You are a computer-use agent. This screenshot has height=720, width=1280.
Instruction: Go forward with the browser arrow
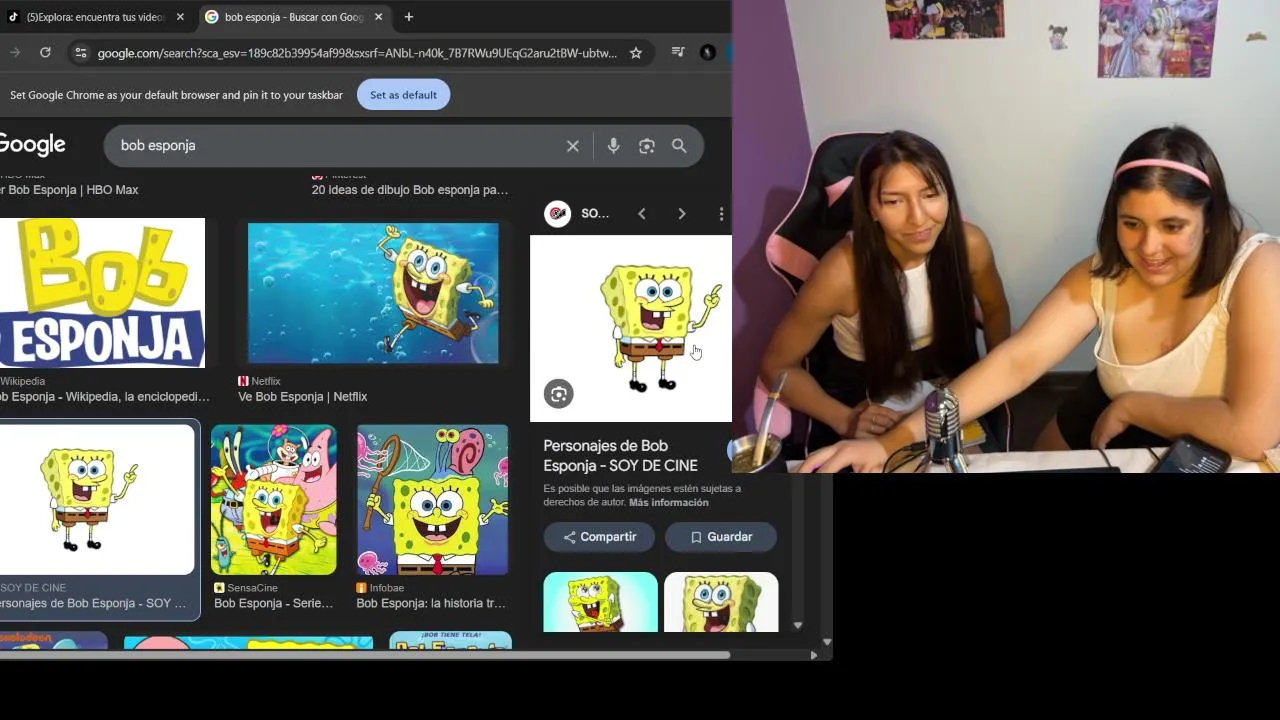(x=14, y=53)
